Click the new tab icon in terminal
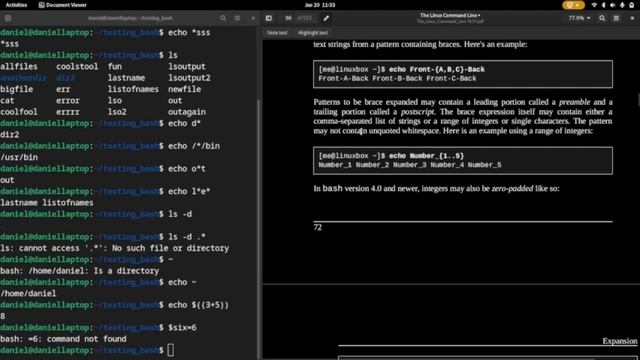Viewport: 640px width, 360px height. (8, 18)
